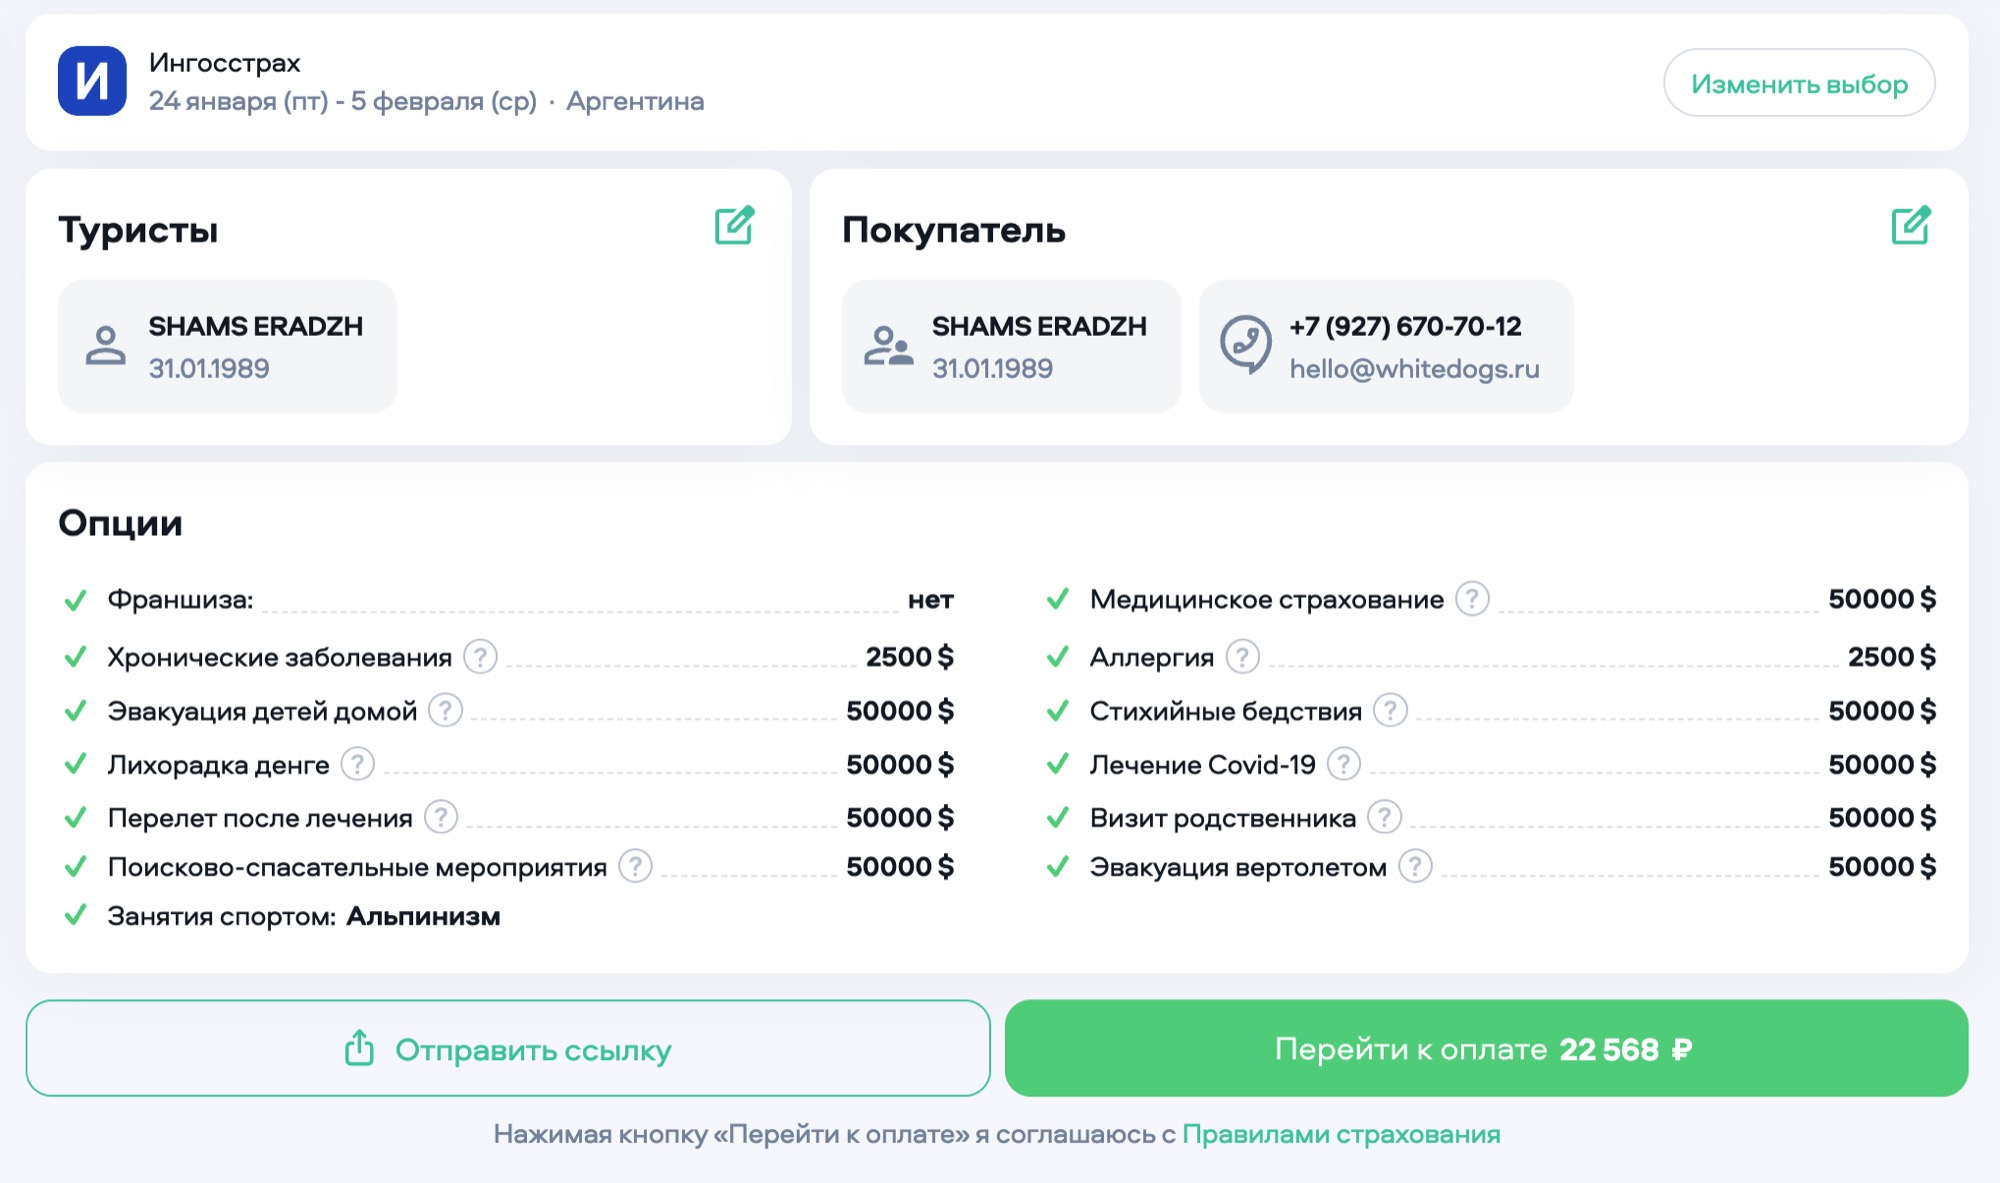Proceed with Перейти к оплате button
The width and height of the screenshot is (2000, 1183).
[1485, 1048]
